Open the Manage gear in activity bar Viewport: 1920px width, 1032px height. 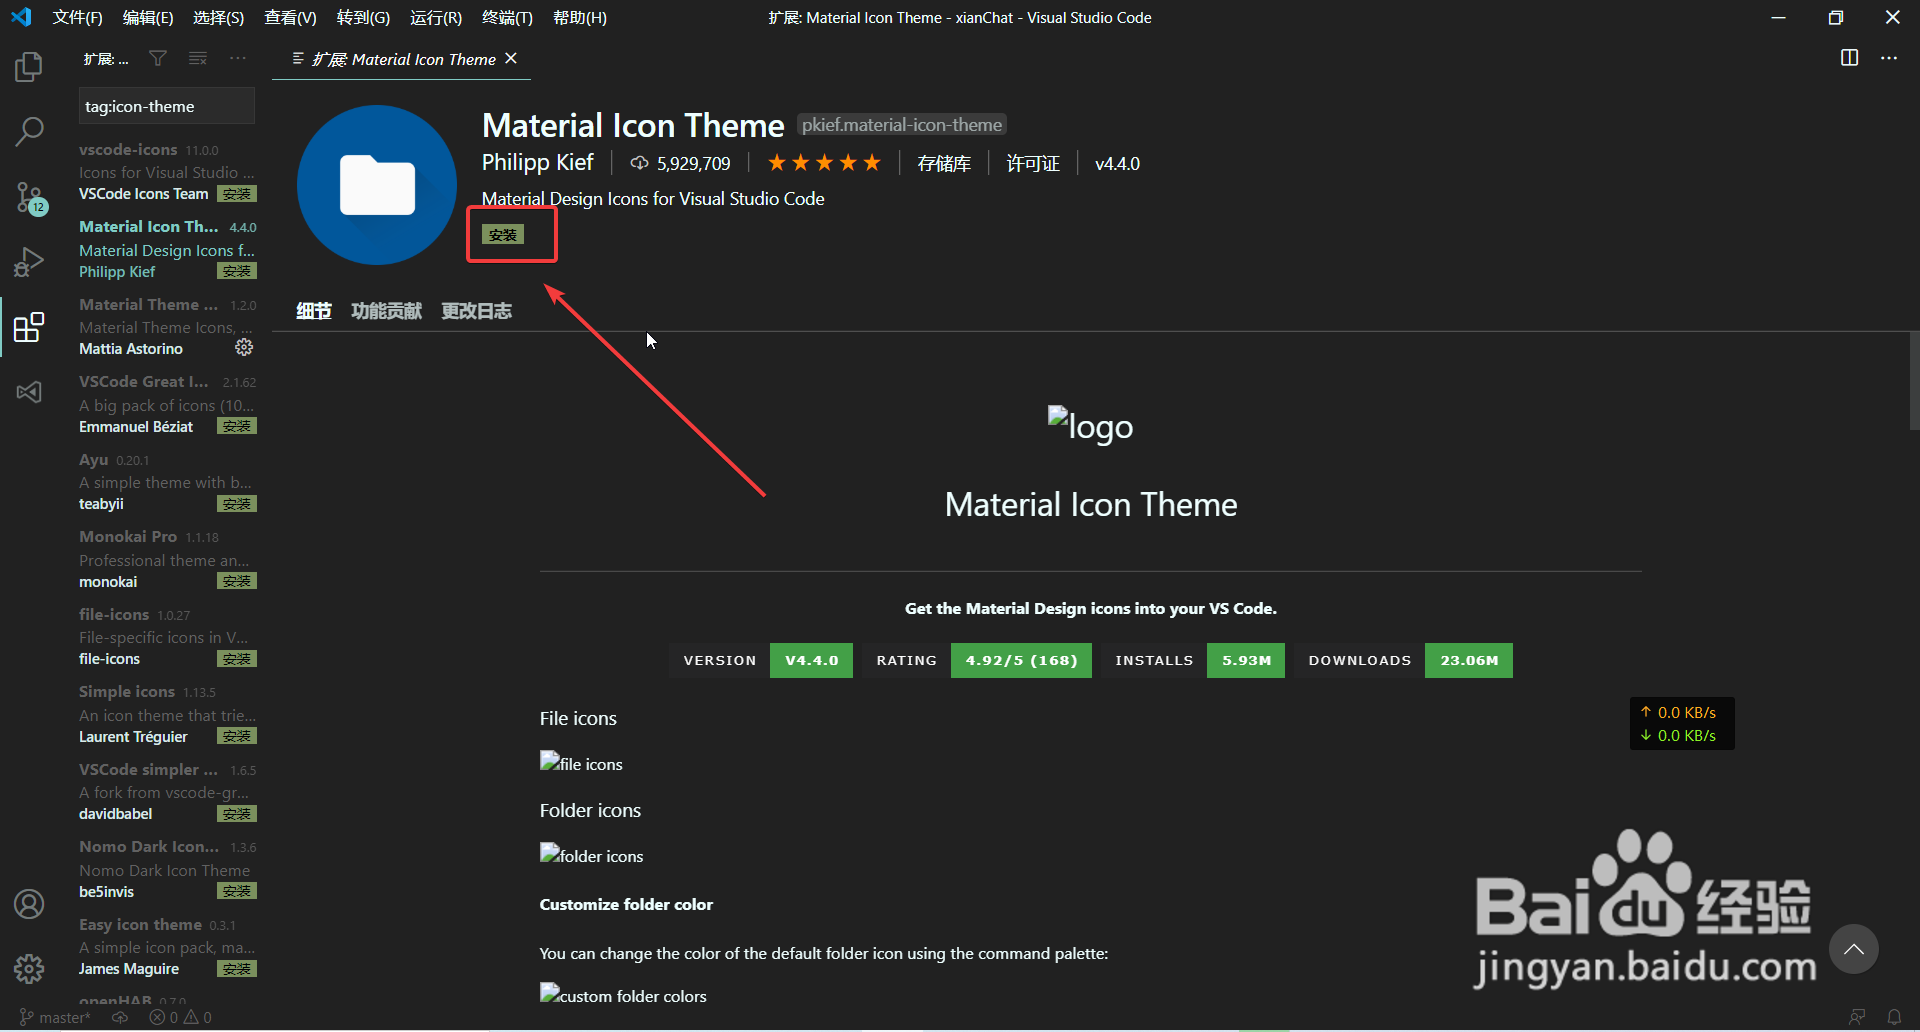coord(29,968)
